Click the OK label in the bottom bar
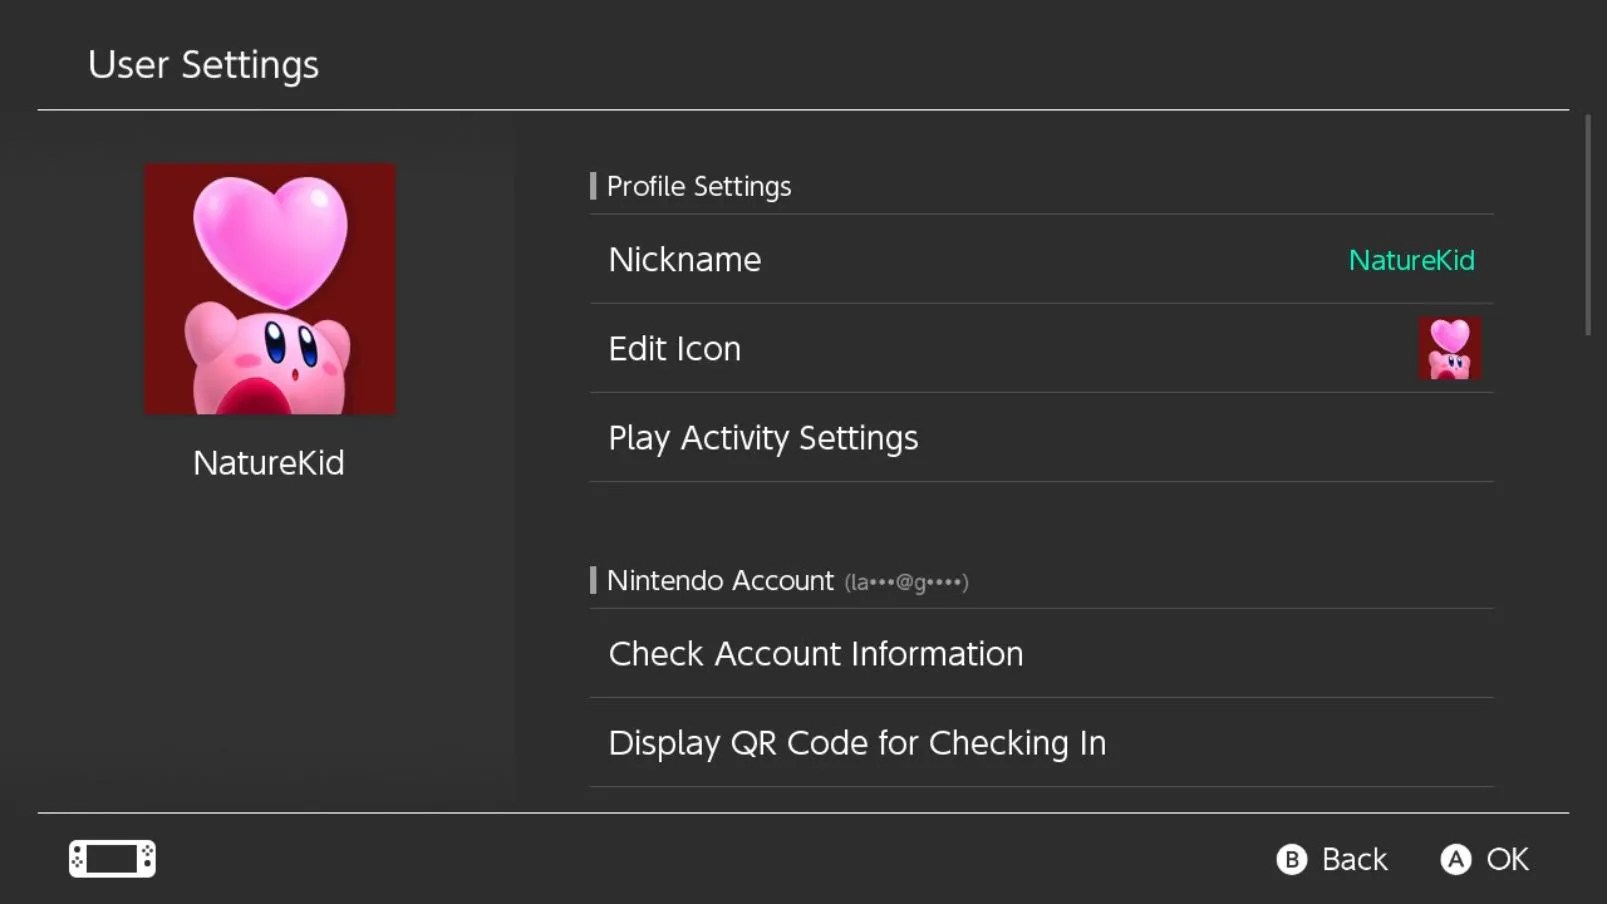 point(1508,858)
